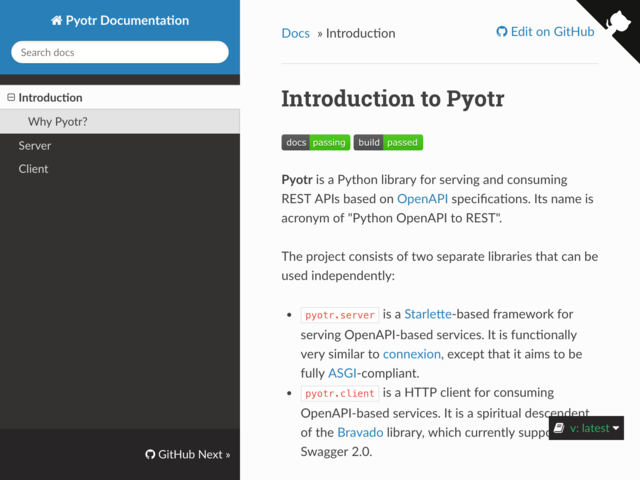Click the pyotr.server code label

[340, 315]
